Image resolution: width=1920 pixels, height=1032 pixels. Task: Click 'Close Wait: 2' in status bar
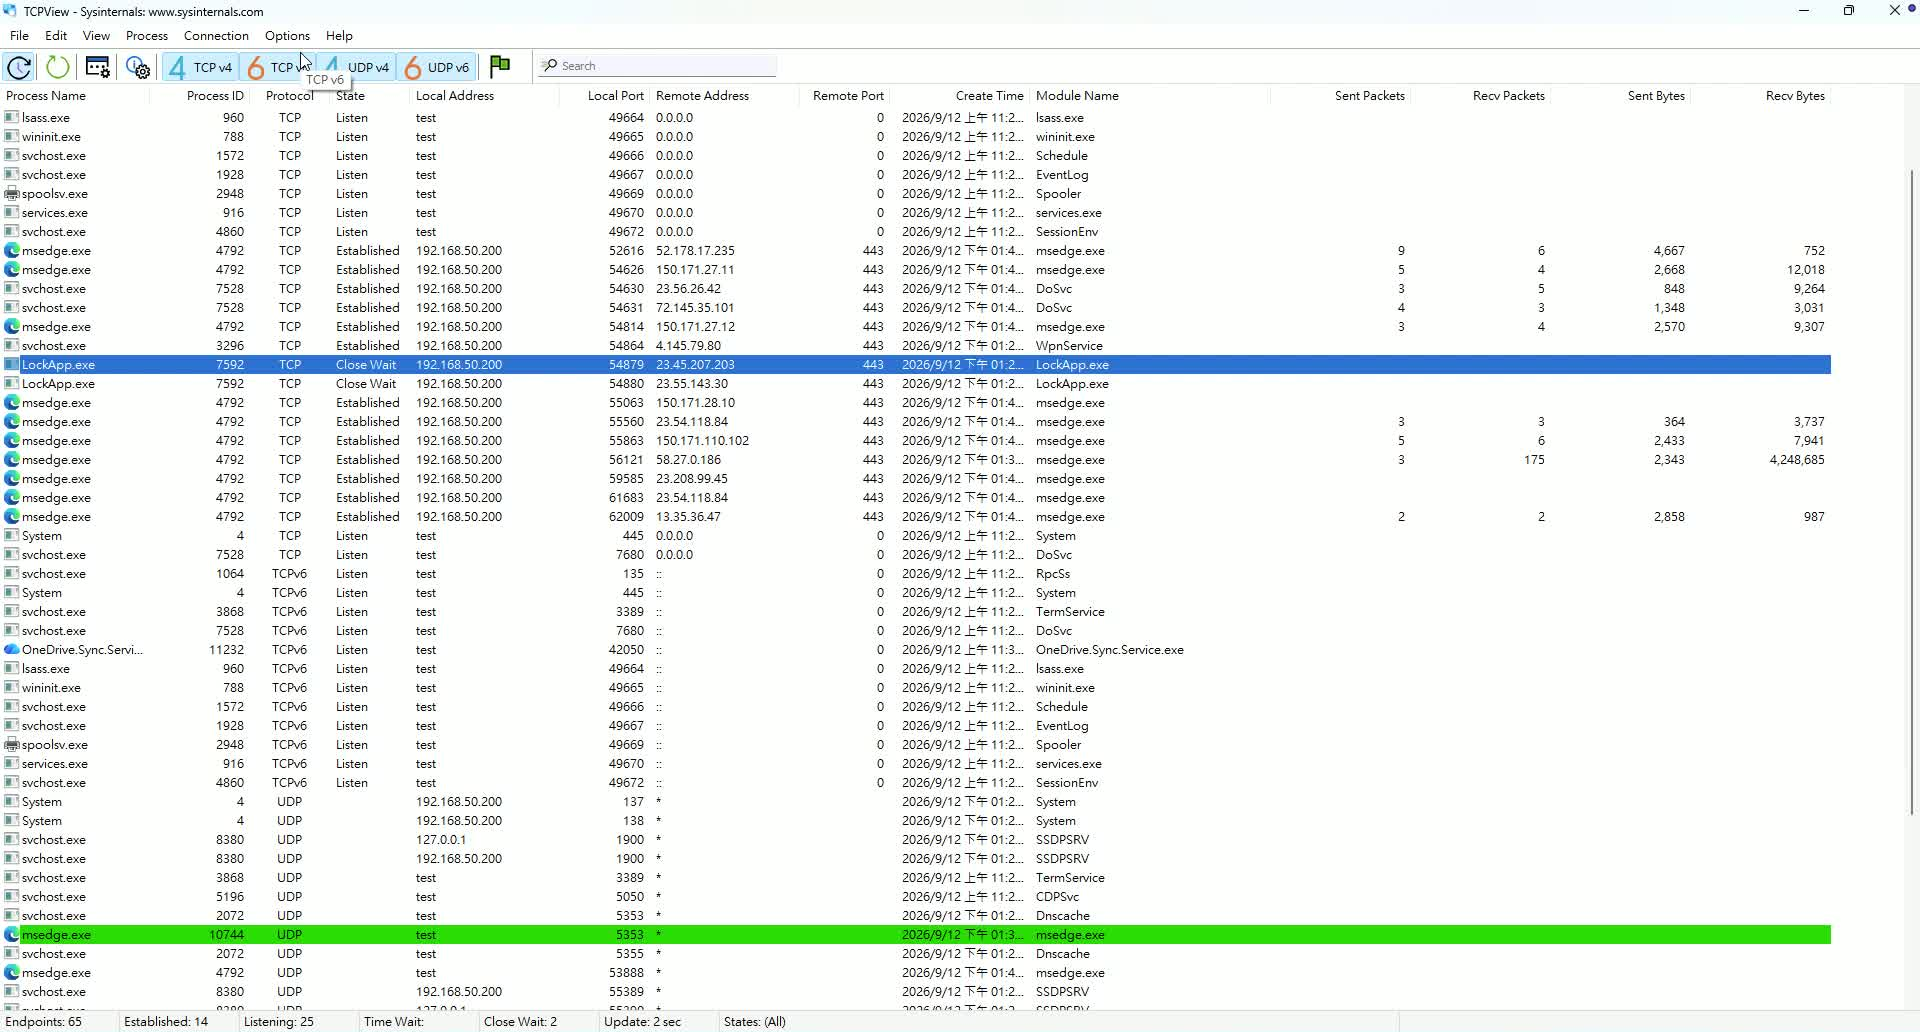(x=520, y=1022)
